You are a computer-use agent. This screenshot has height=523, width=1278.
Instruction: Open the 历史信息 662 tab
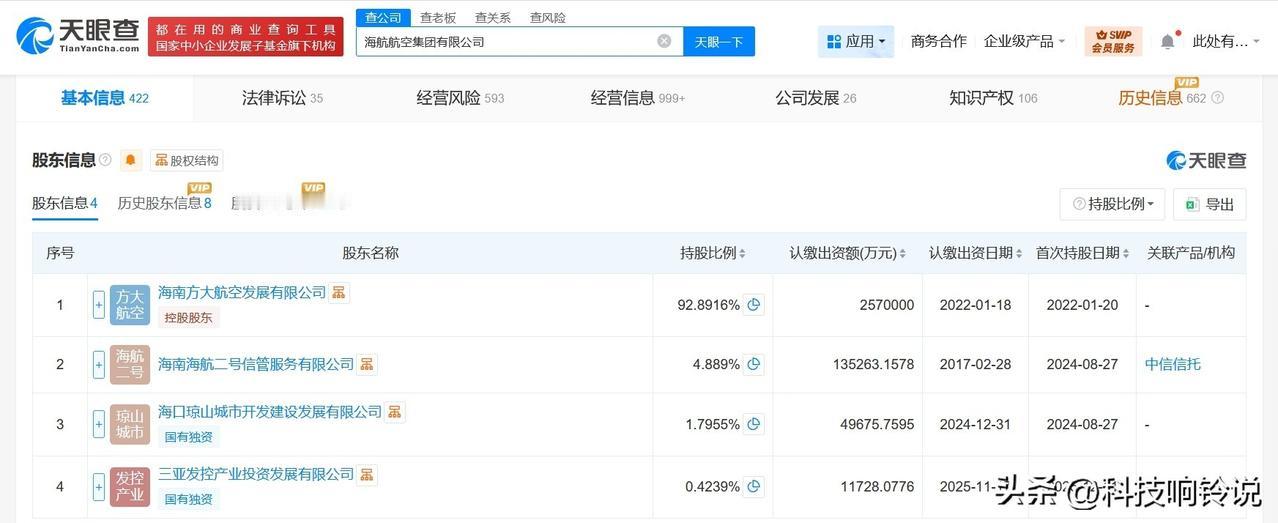(x=1163, y=98)
